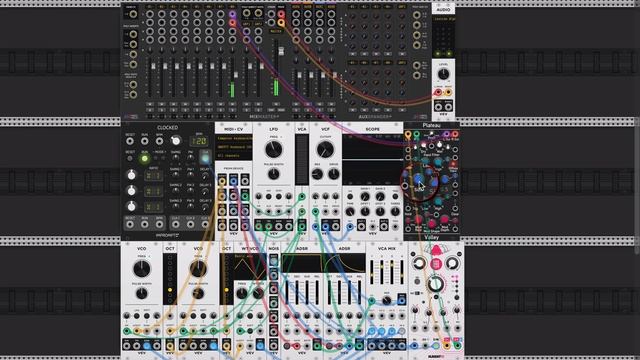Adjust the LFO PULSE WIDTH knob
This screenshot has height=360, width=640.
(x=273, y=174)
